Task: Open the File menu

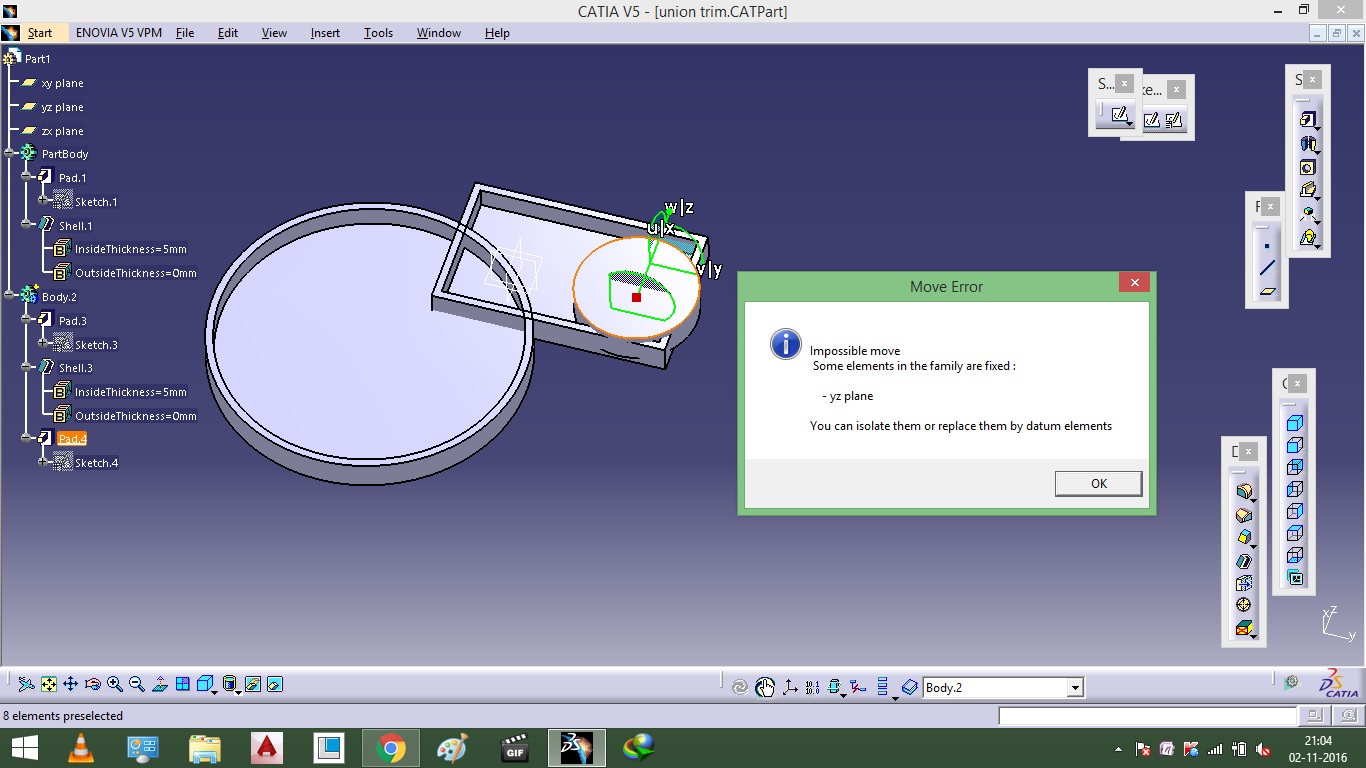Action: 185,33
